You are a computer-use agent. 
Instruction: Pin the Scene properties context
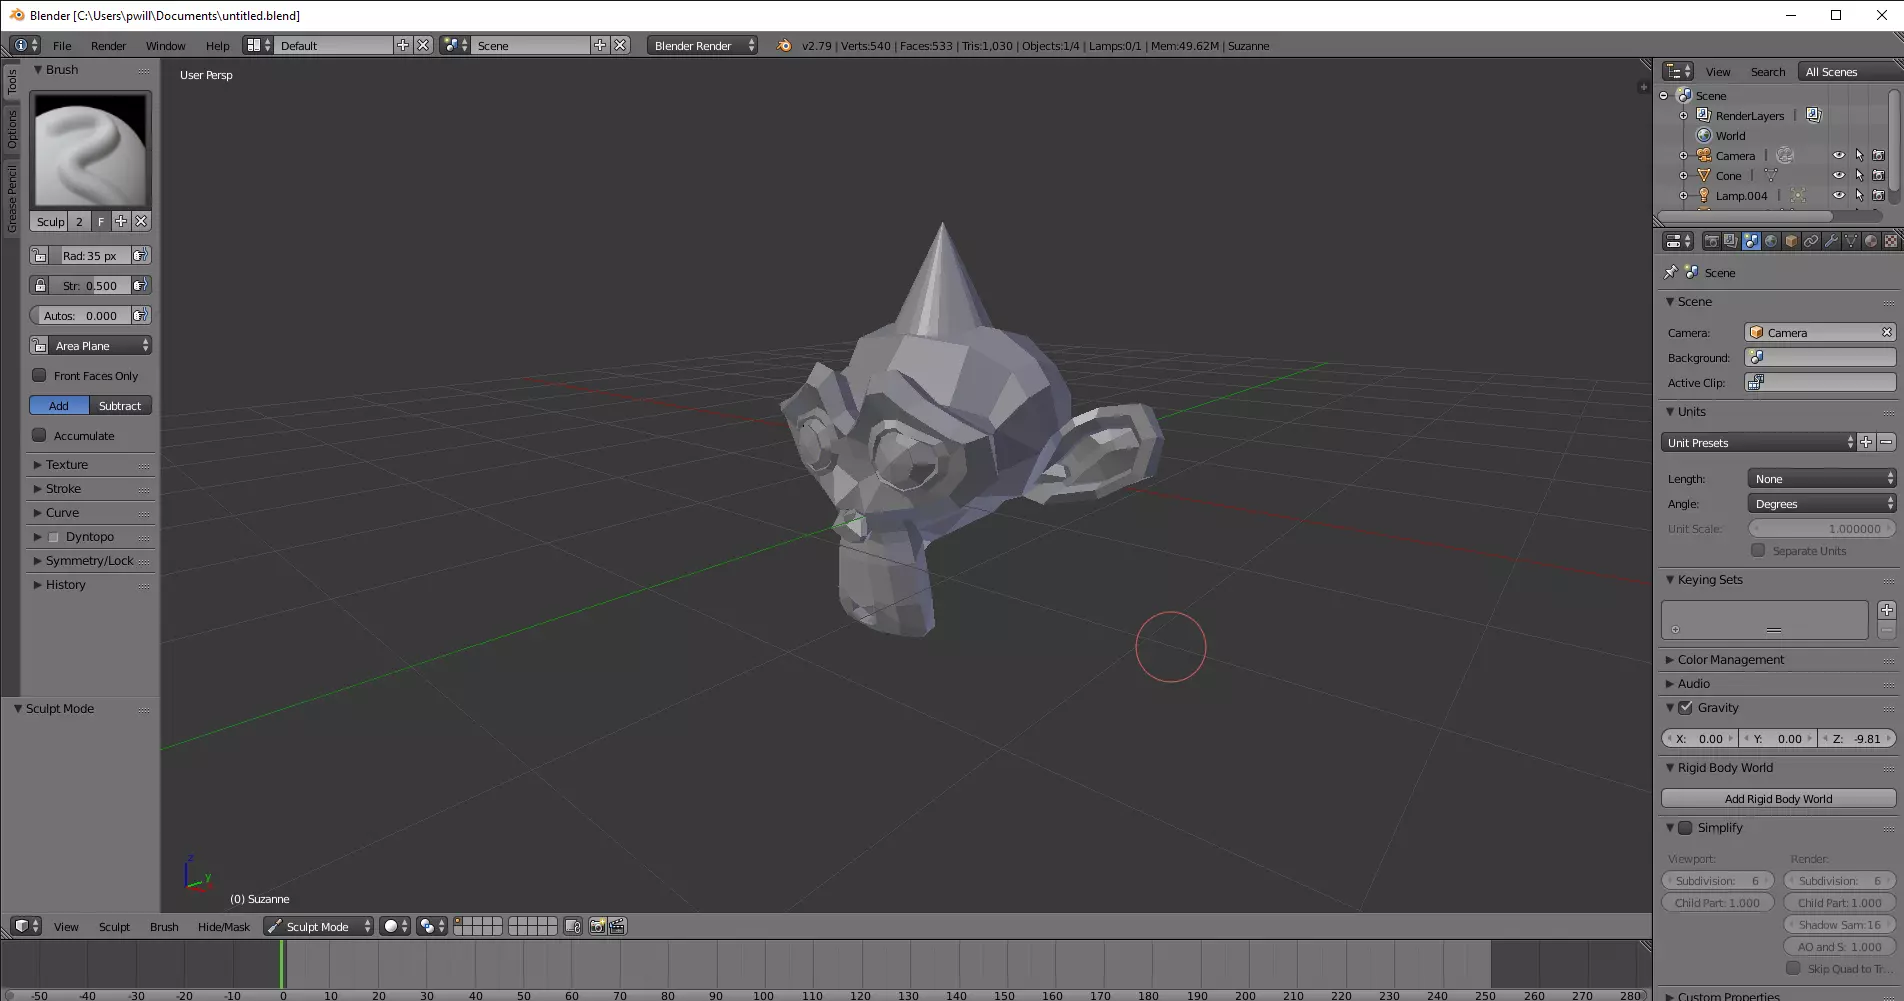(1670, 272)
